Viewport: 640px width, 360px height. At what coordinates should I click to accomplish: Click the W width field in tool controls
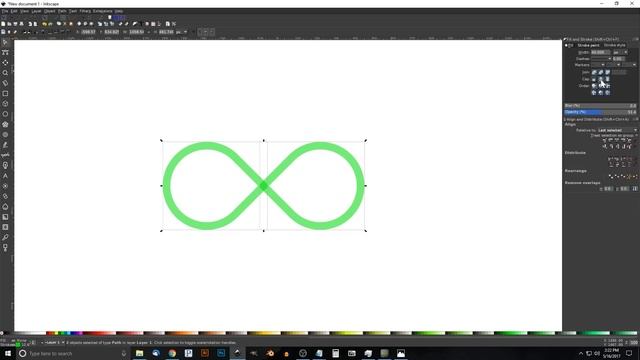pyautogui.click(x=137, y=32)
